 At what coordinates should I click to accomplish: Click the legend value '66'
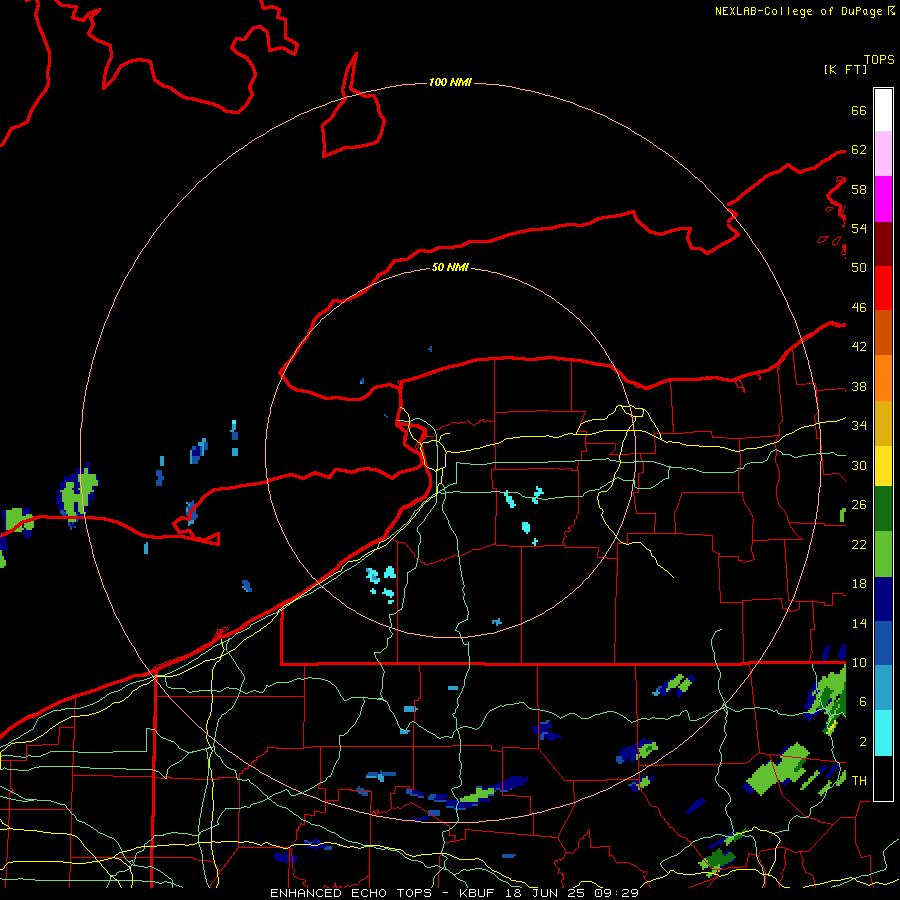tap(859, 110)
